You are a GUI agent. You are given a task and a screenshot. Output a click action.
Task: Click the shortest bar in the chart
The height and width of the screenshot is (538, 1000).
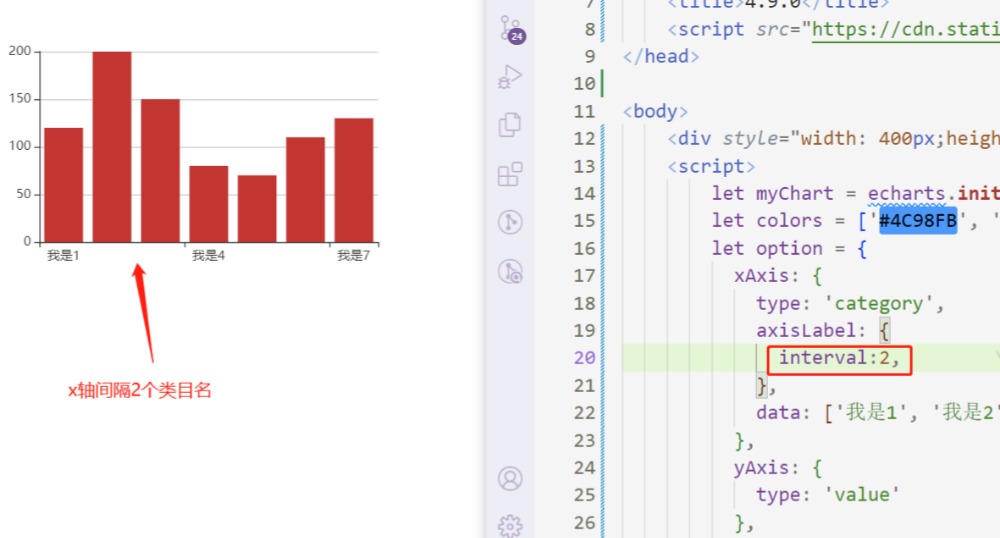(x=257, y=208)
